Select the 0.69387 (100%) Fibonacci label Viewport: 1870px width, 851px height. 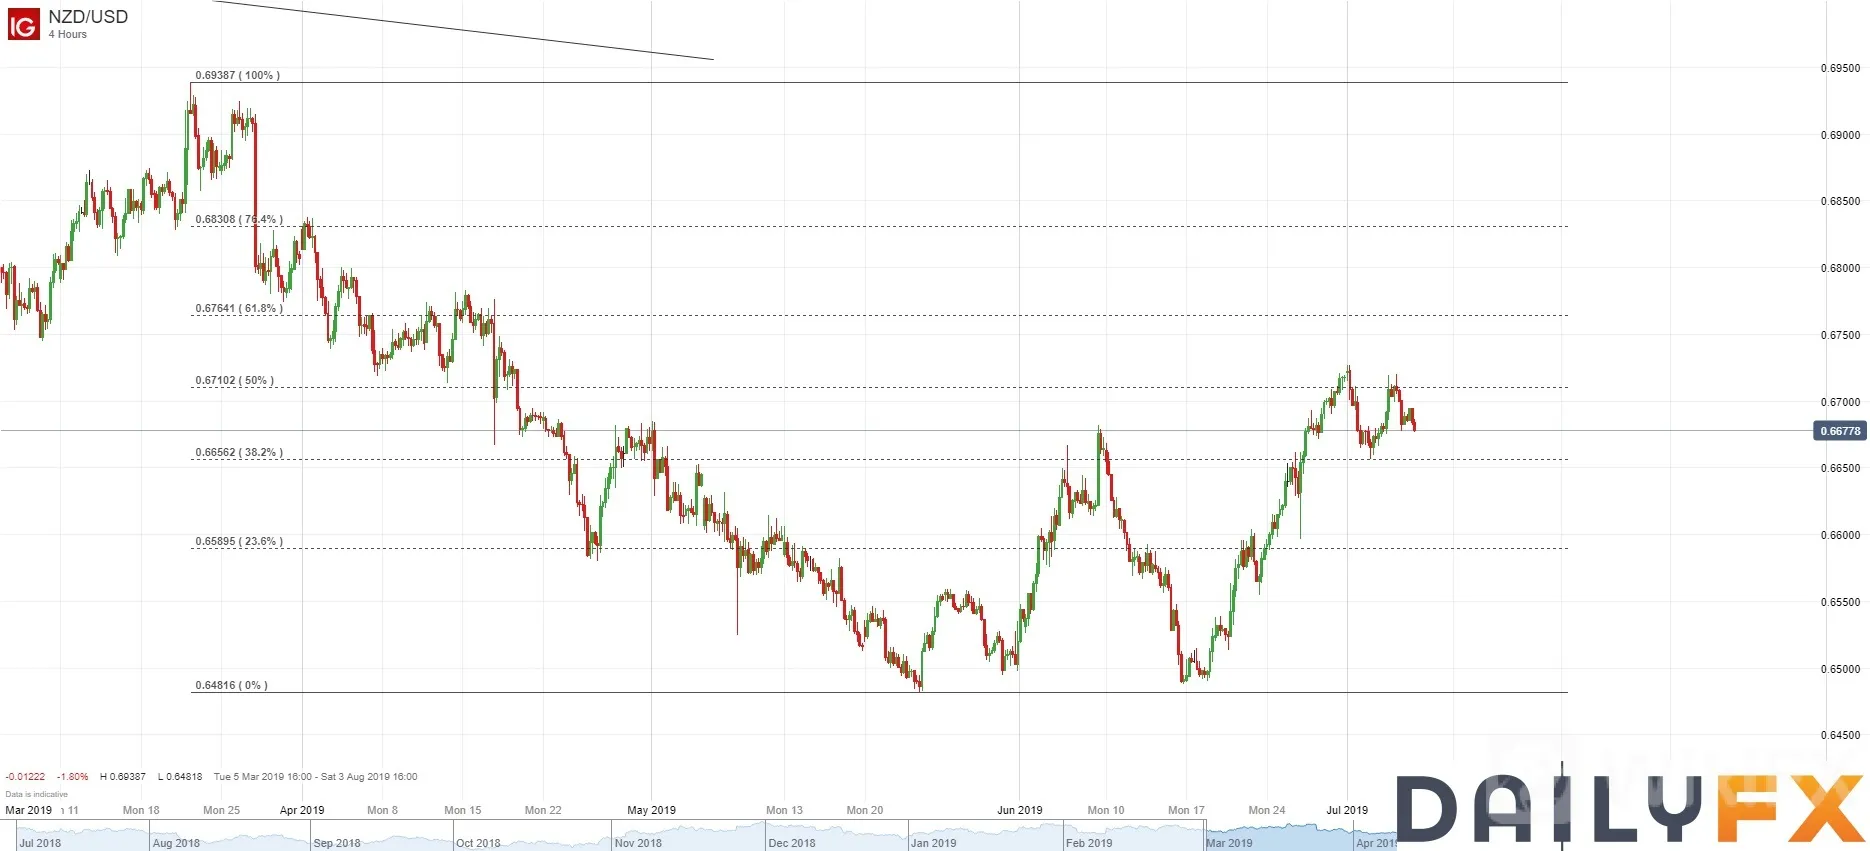[x=237, y=75]
